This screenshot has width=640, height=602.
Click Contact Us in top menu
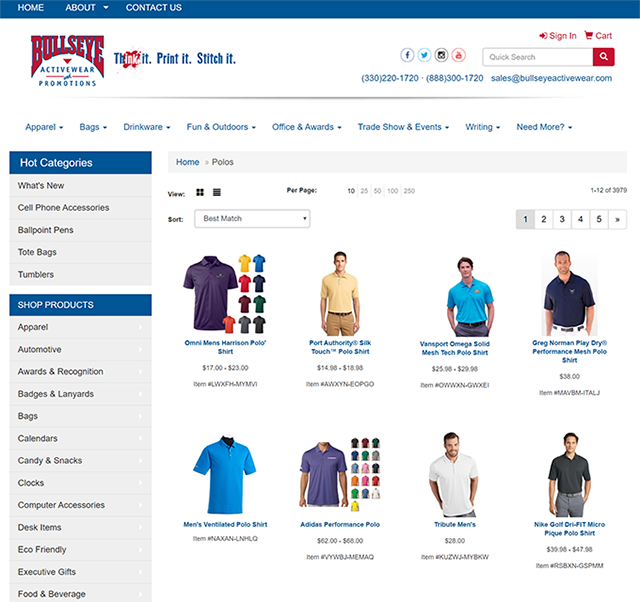[x=153, y=8]
